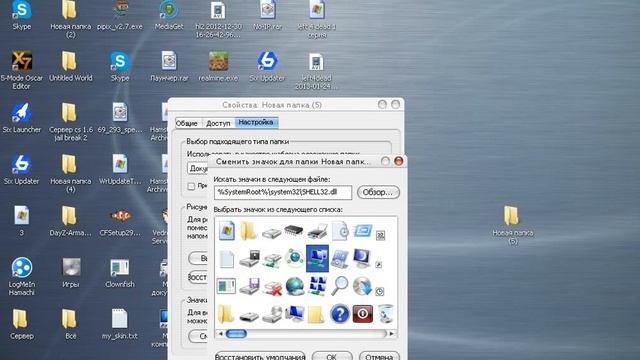This screenshot has width=640, height=360.
Task: Select the monitor with moon icon
Action: coord(362,258)
